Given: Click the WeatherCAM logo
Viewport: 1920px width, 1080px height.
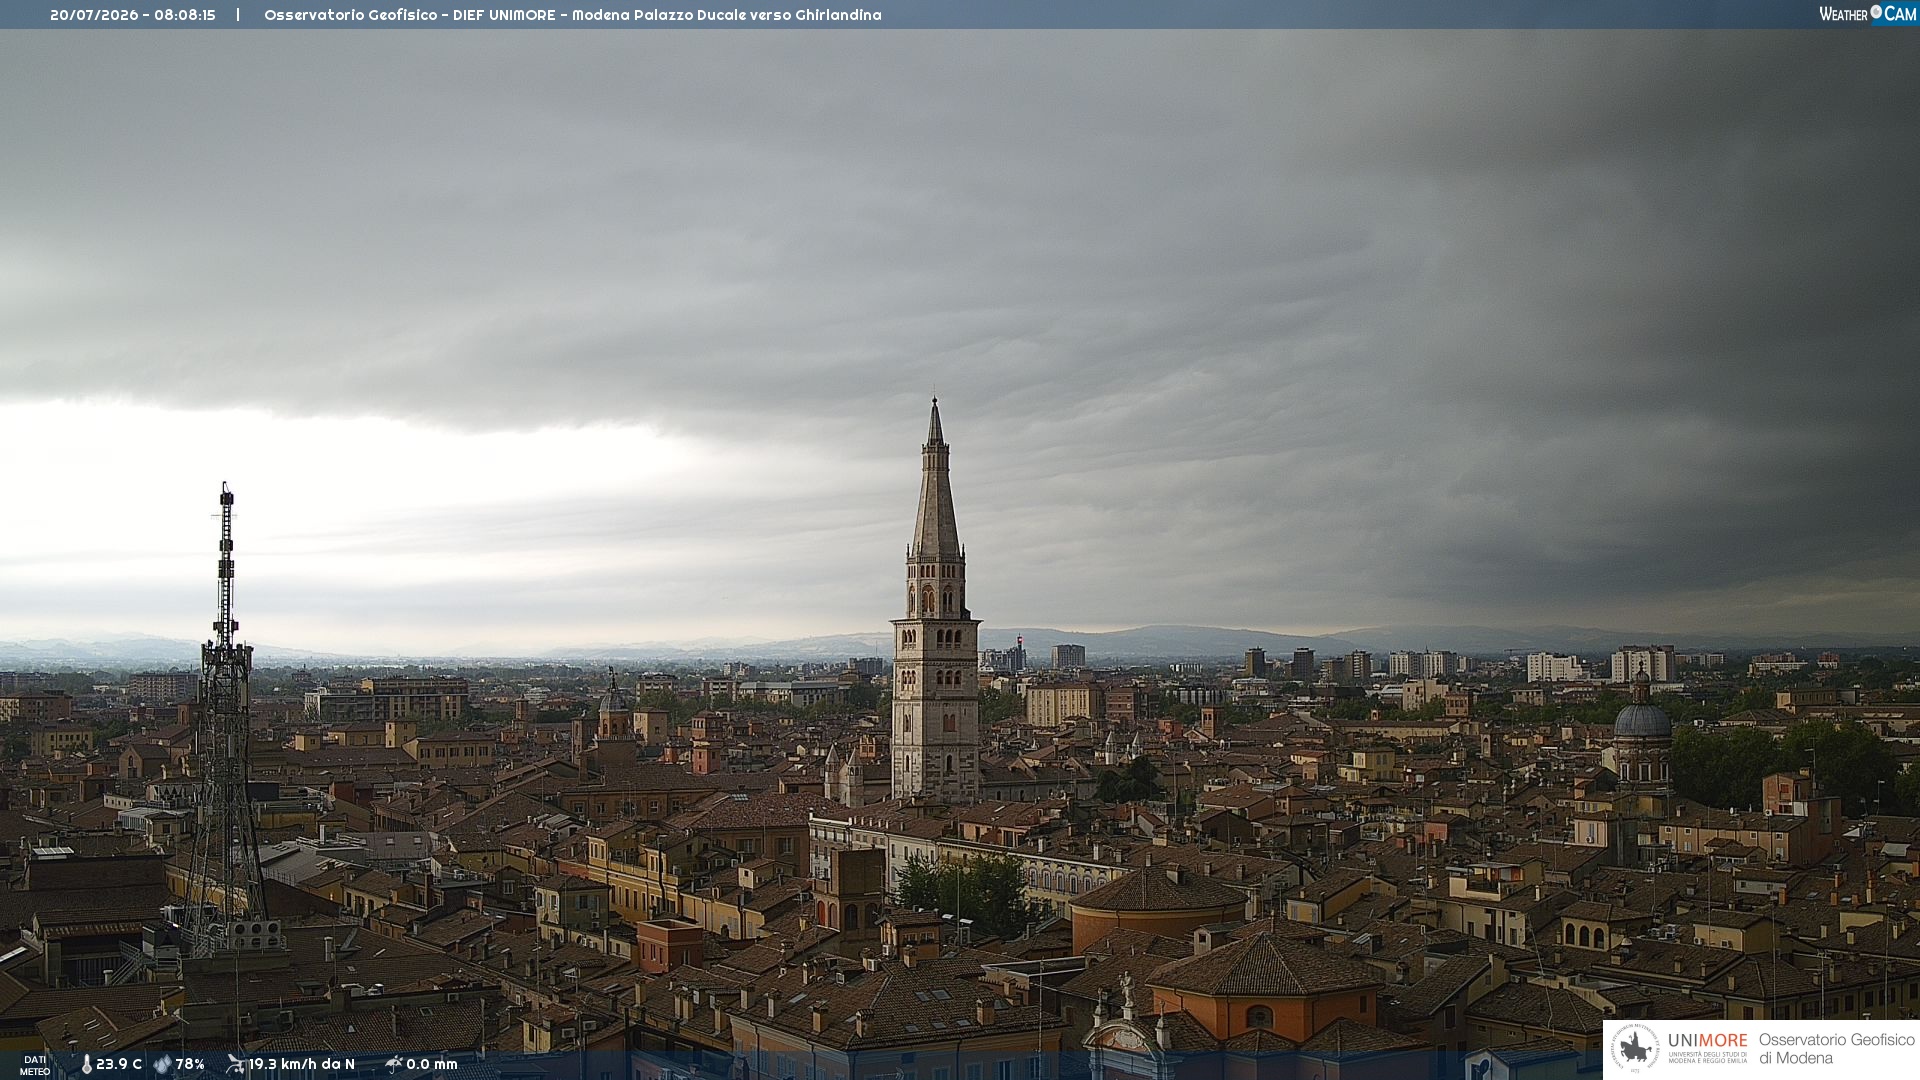Looking at the screenshot, I should click(x=1867, y=14).
